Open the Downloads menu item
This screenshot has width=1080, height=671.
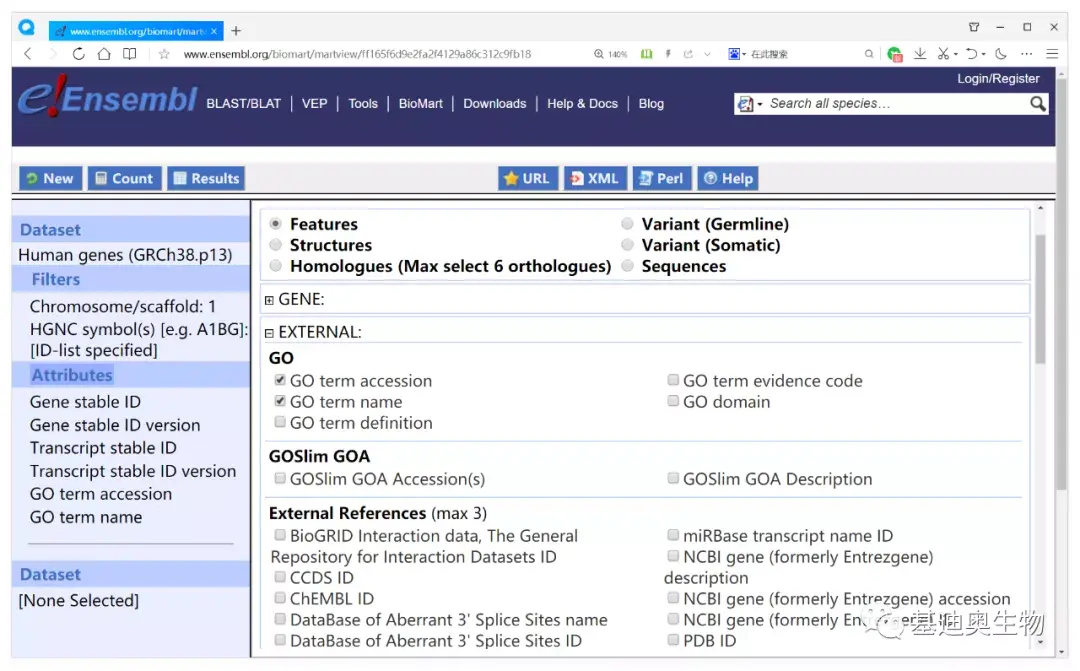tap(494, 103)
